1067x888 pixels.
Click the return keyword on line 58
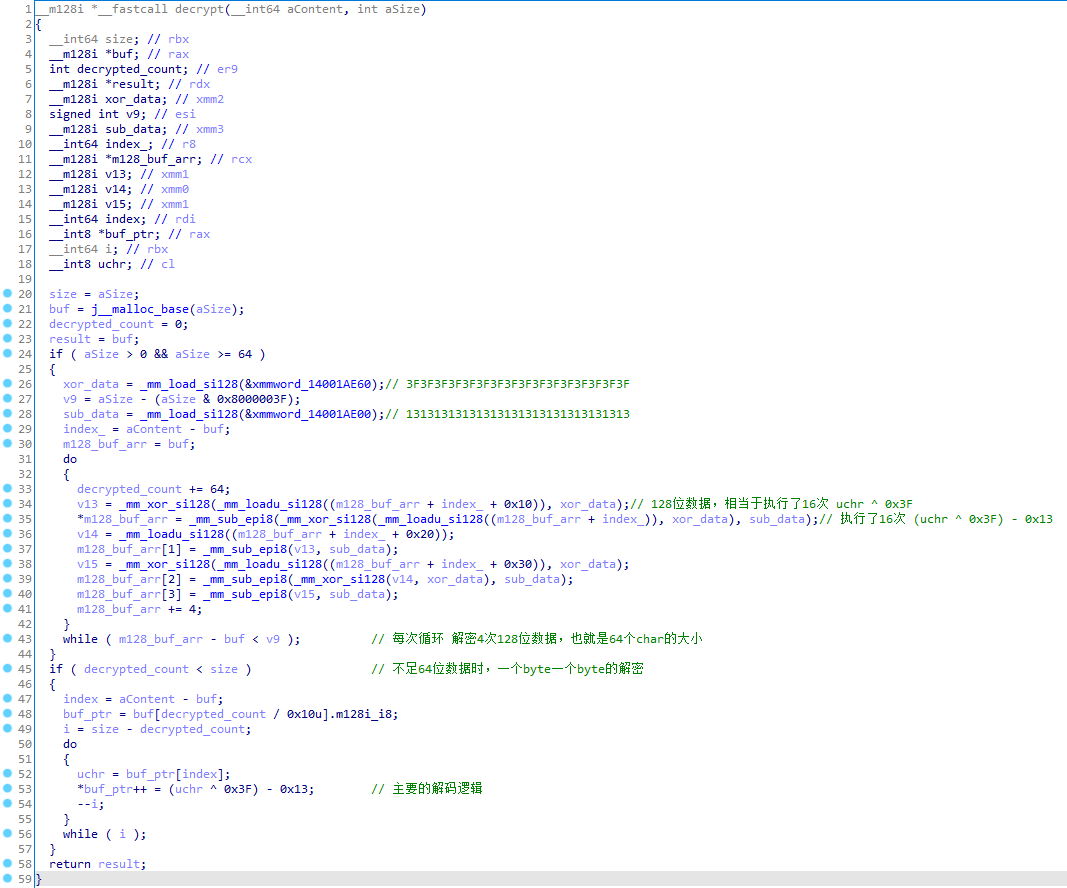(70, 864)
